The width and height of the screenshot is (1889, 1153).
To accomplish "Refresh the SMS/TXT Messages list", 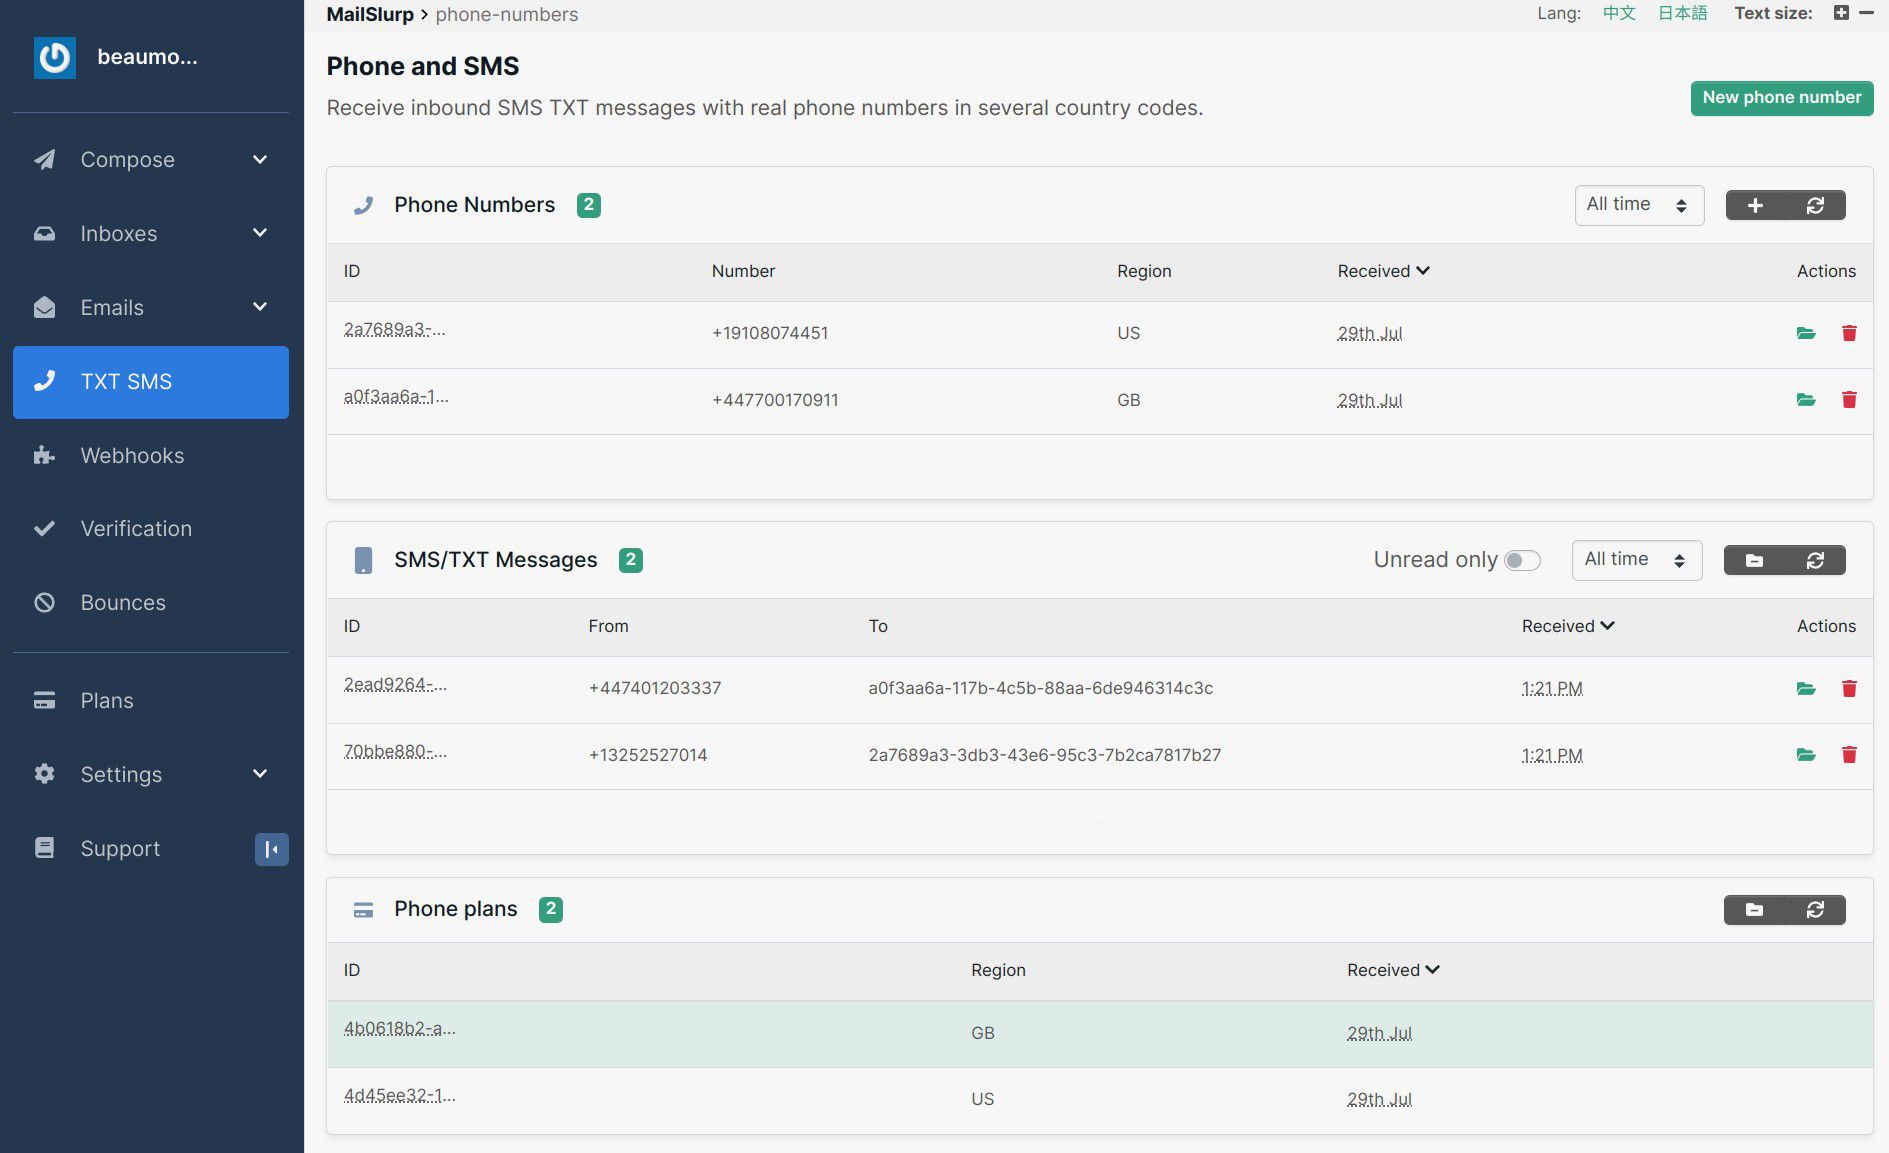I will pos(1815,560).
